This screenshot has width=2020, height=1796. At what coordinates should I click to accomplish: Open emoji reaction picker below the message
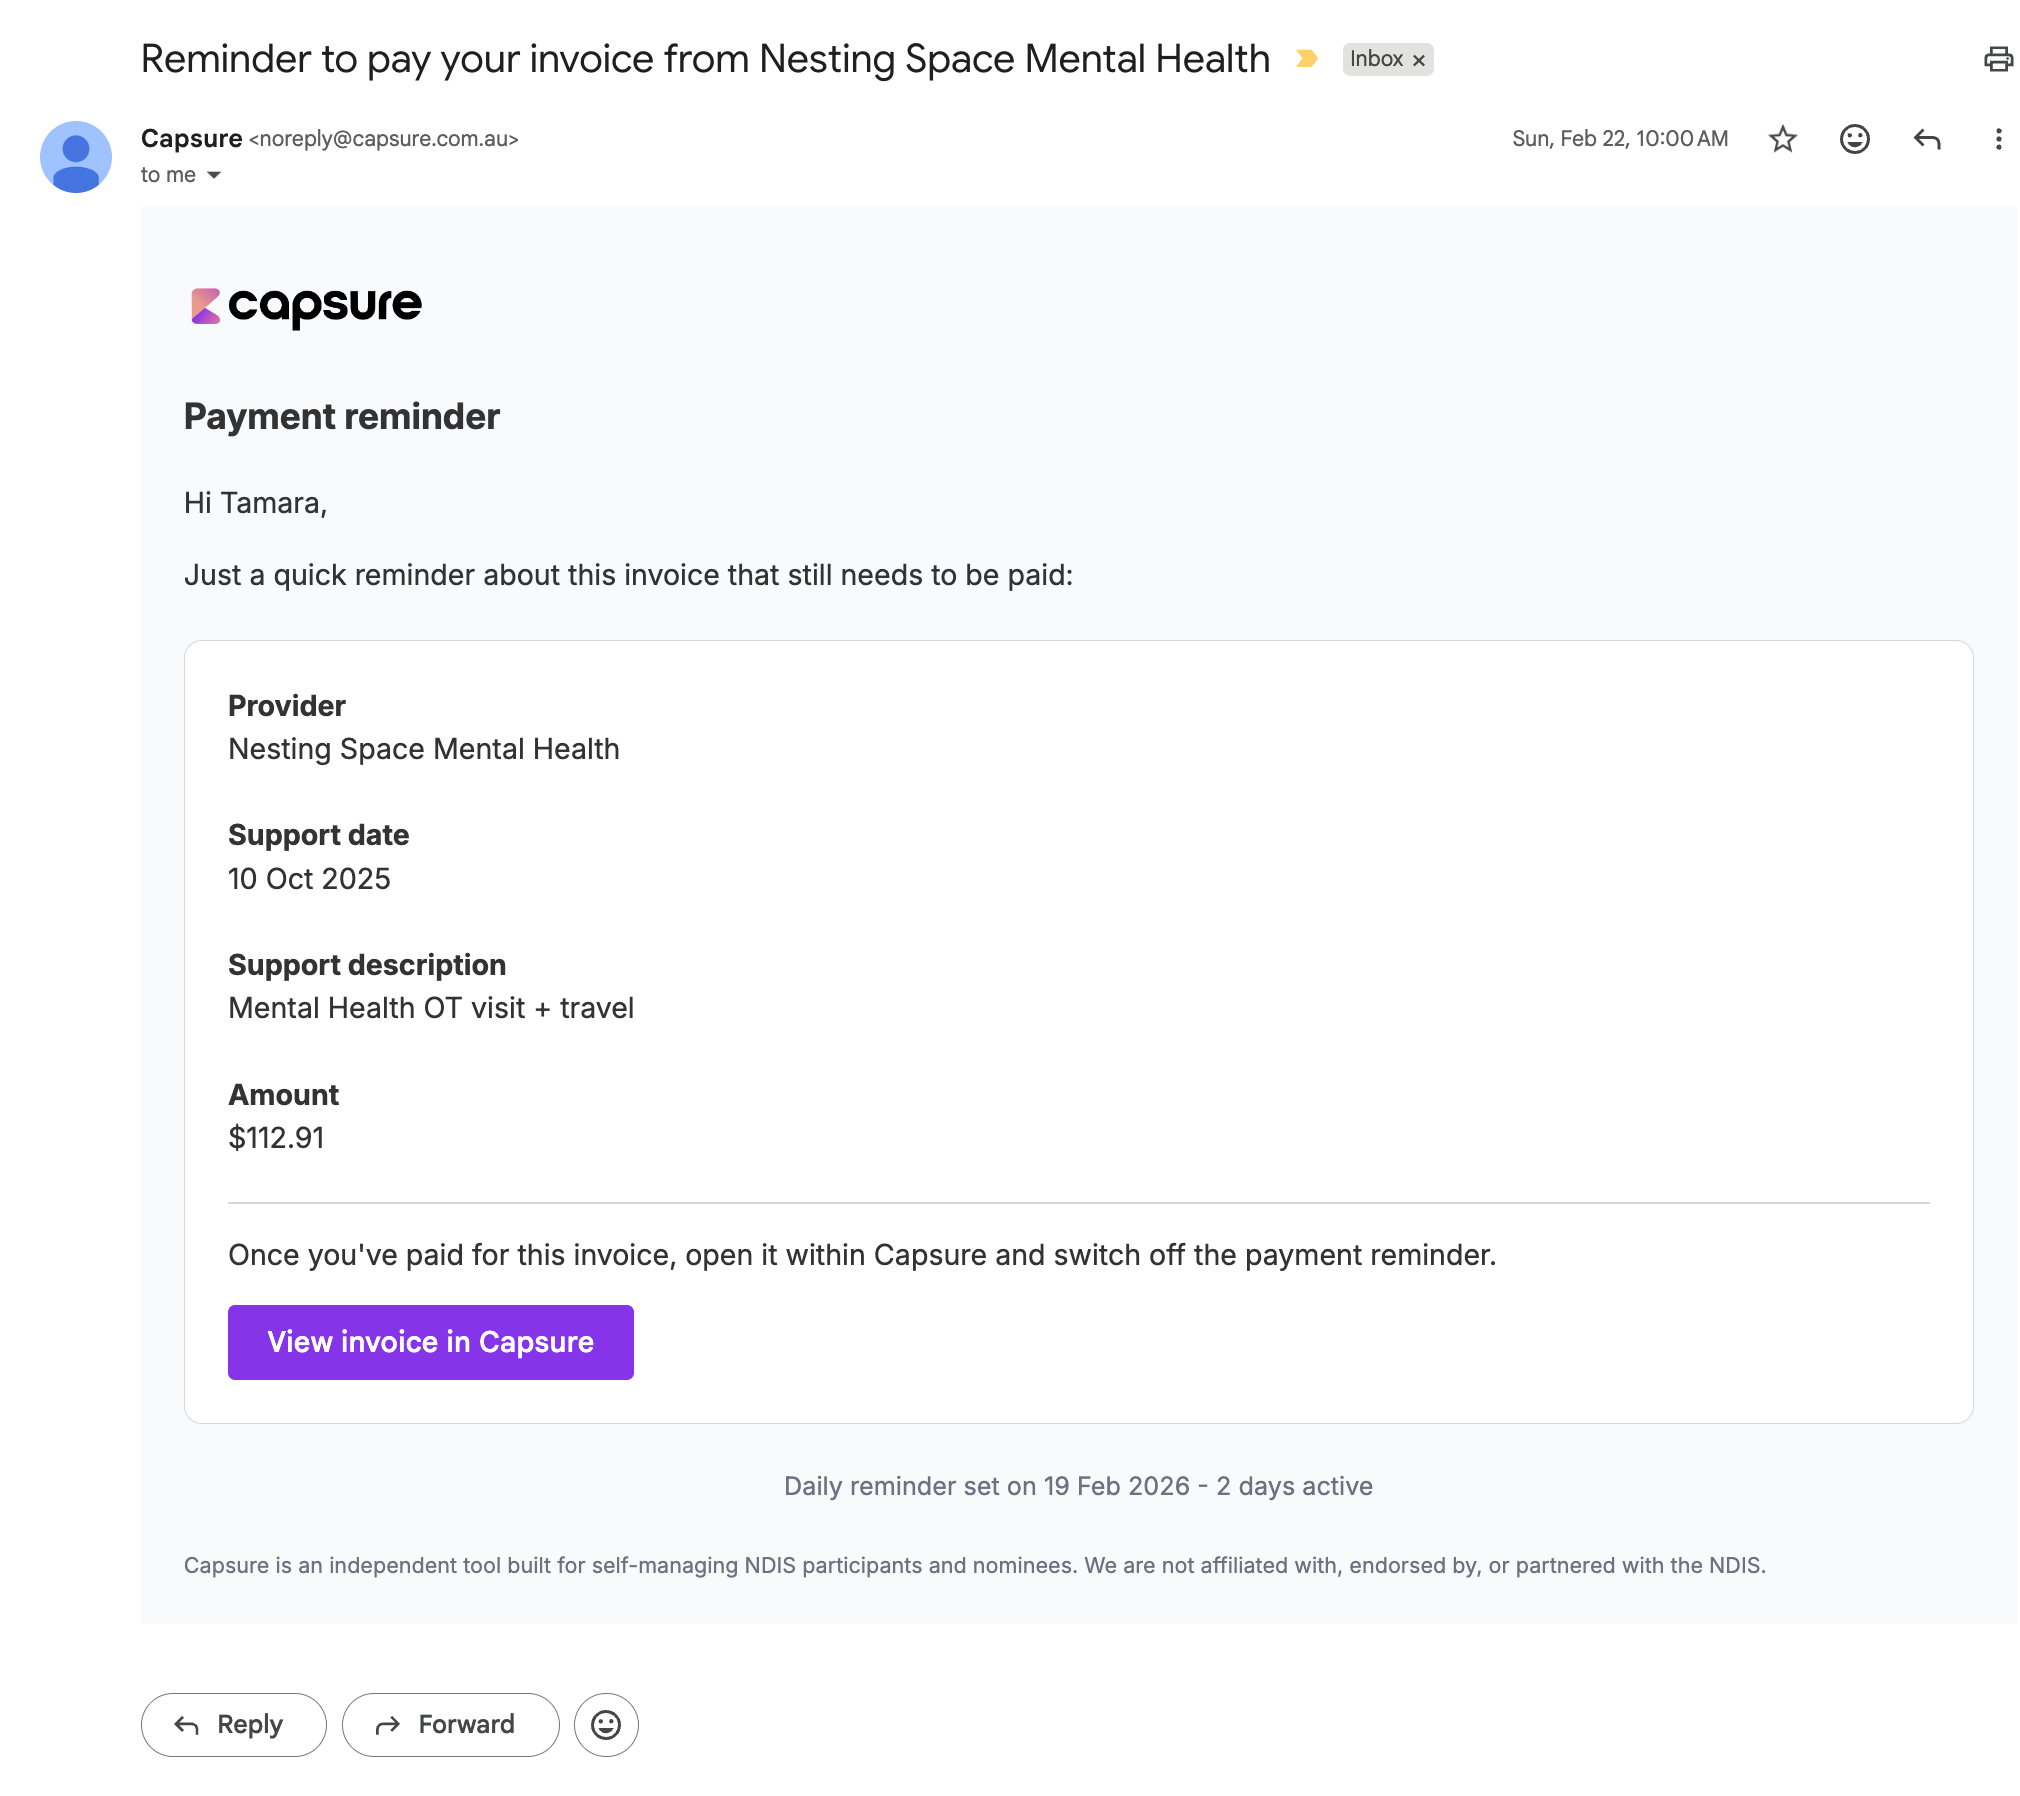pos(606,1725)
